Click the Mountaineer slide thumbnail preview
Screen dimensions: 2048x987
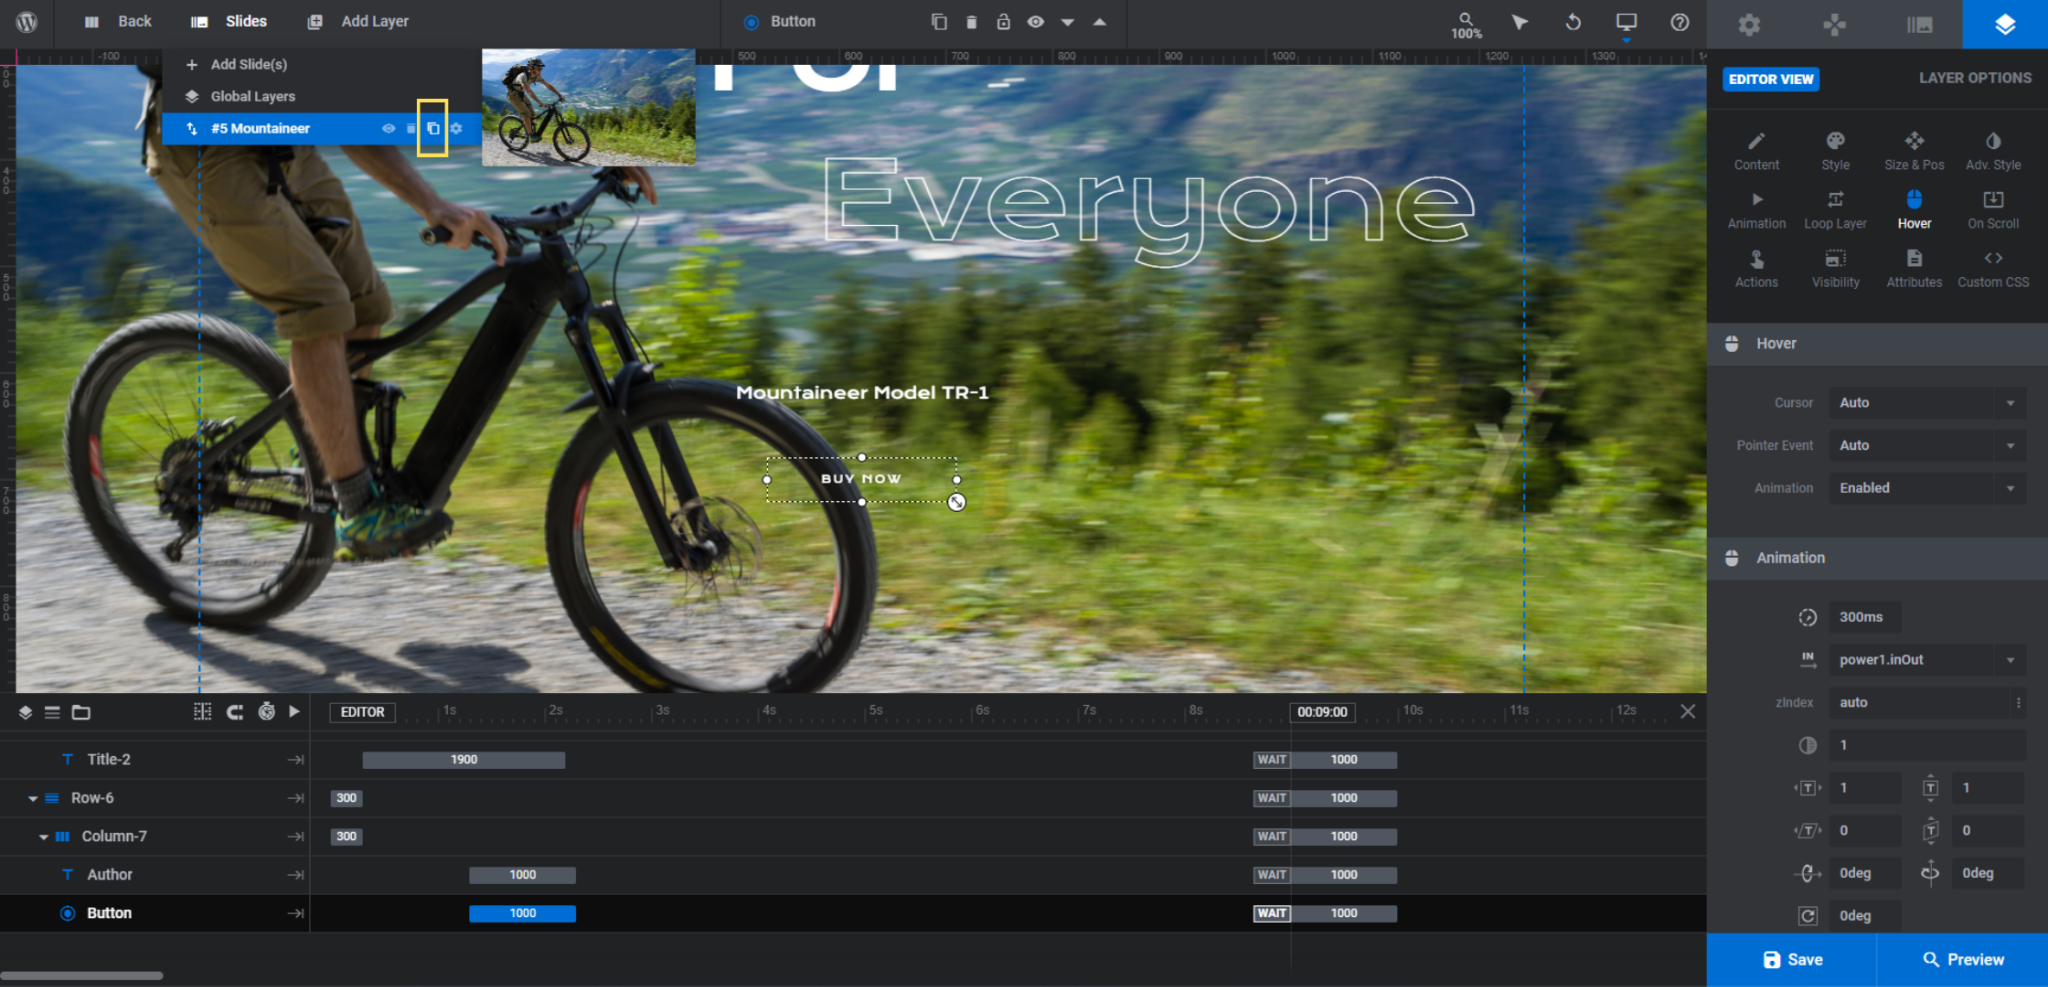click(588, 107)
